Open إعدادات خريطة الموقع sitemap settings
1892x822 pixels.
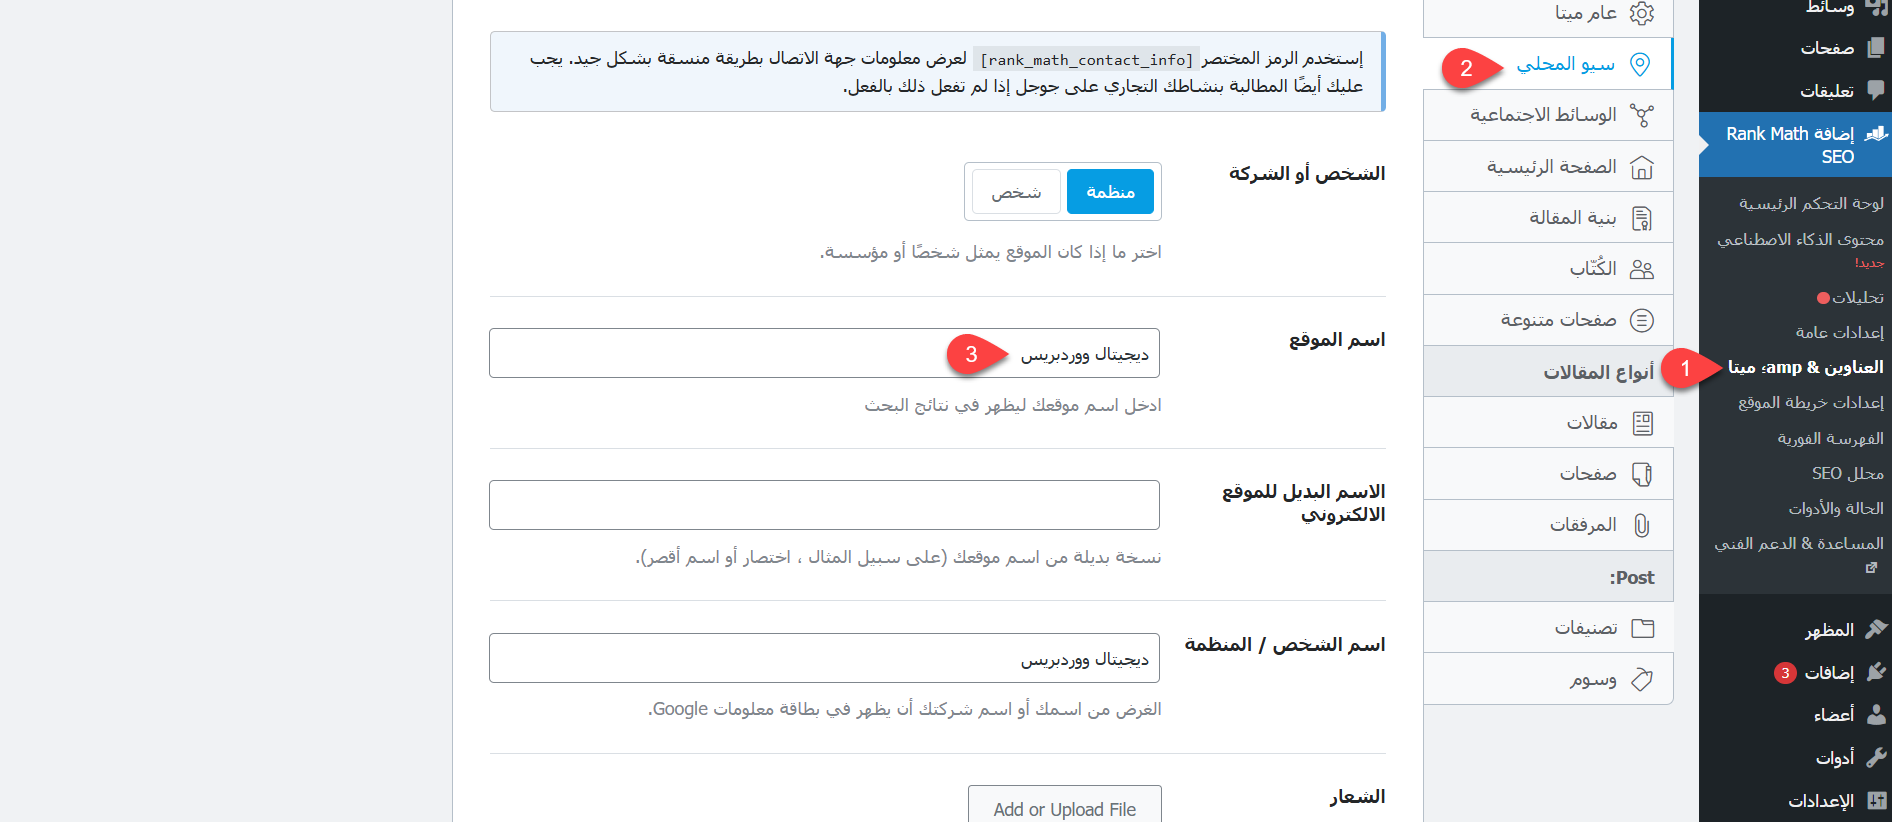[1811, 402]
